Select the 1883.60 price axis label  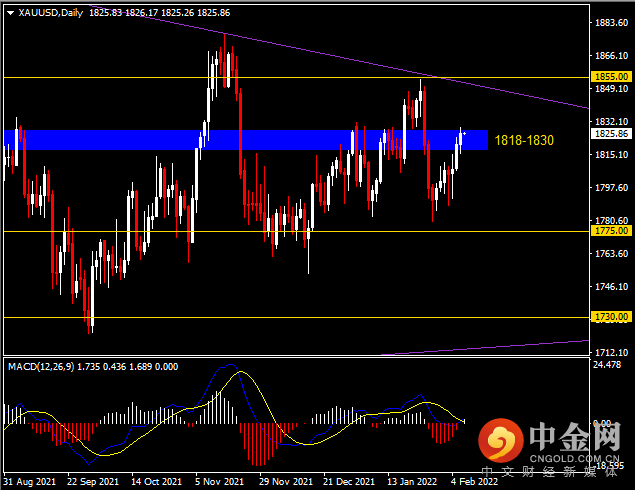coord(612,23)
